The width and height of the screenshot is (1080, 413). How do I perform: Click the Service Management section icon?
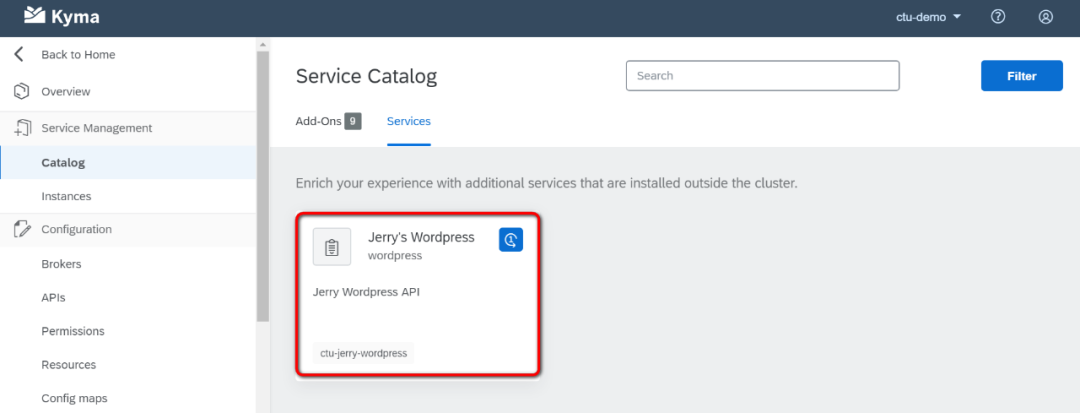pyautogui.click(x=21, y=128)
